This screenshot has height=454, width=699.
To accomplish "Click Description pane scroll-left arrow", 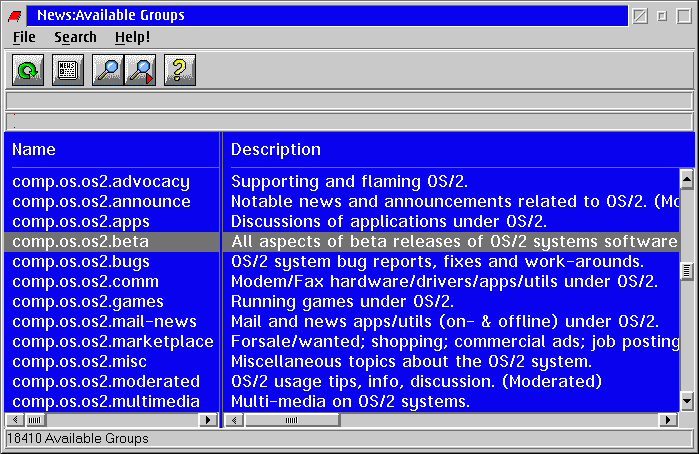I will pos(234,420).
